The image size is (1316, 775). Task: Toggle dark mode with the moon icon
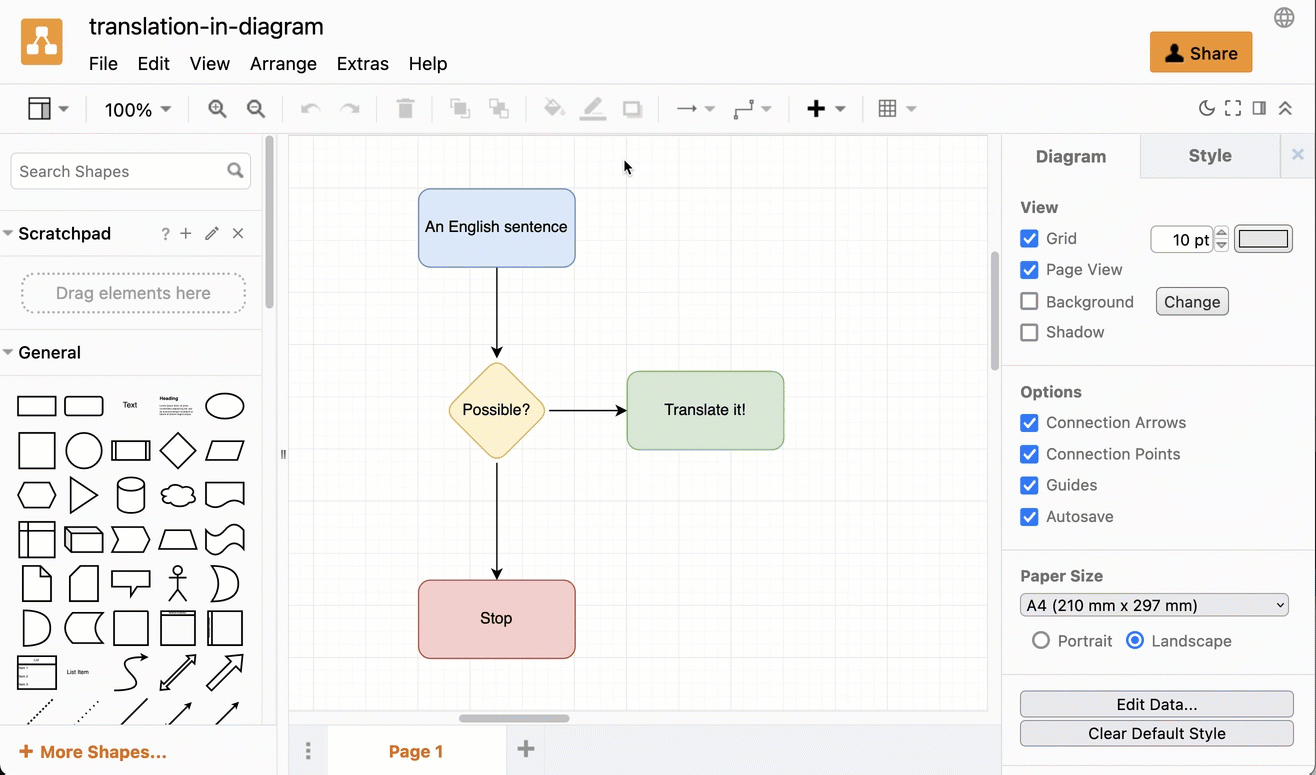[1206, 108]
